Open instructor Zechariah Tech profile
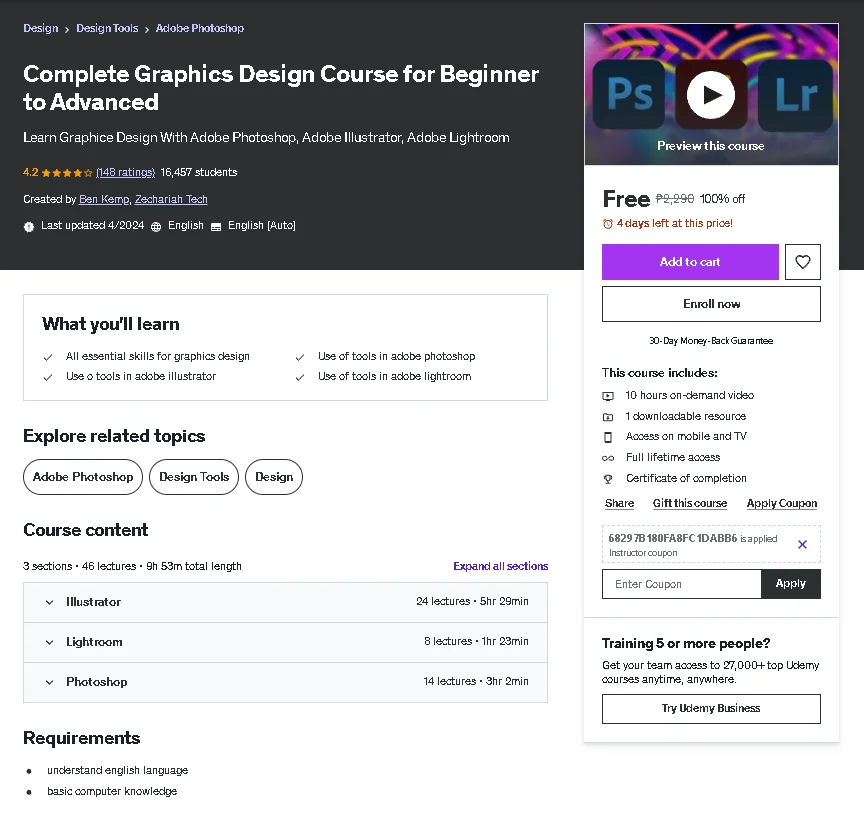Screen dimensions: 864x816 (x=171, y=199)
